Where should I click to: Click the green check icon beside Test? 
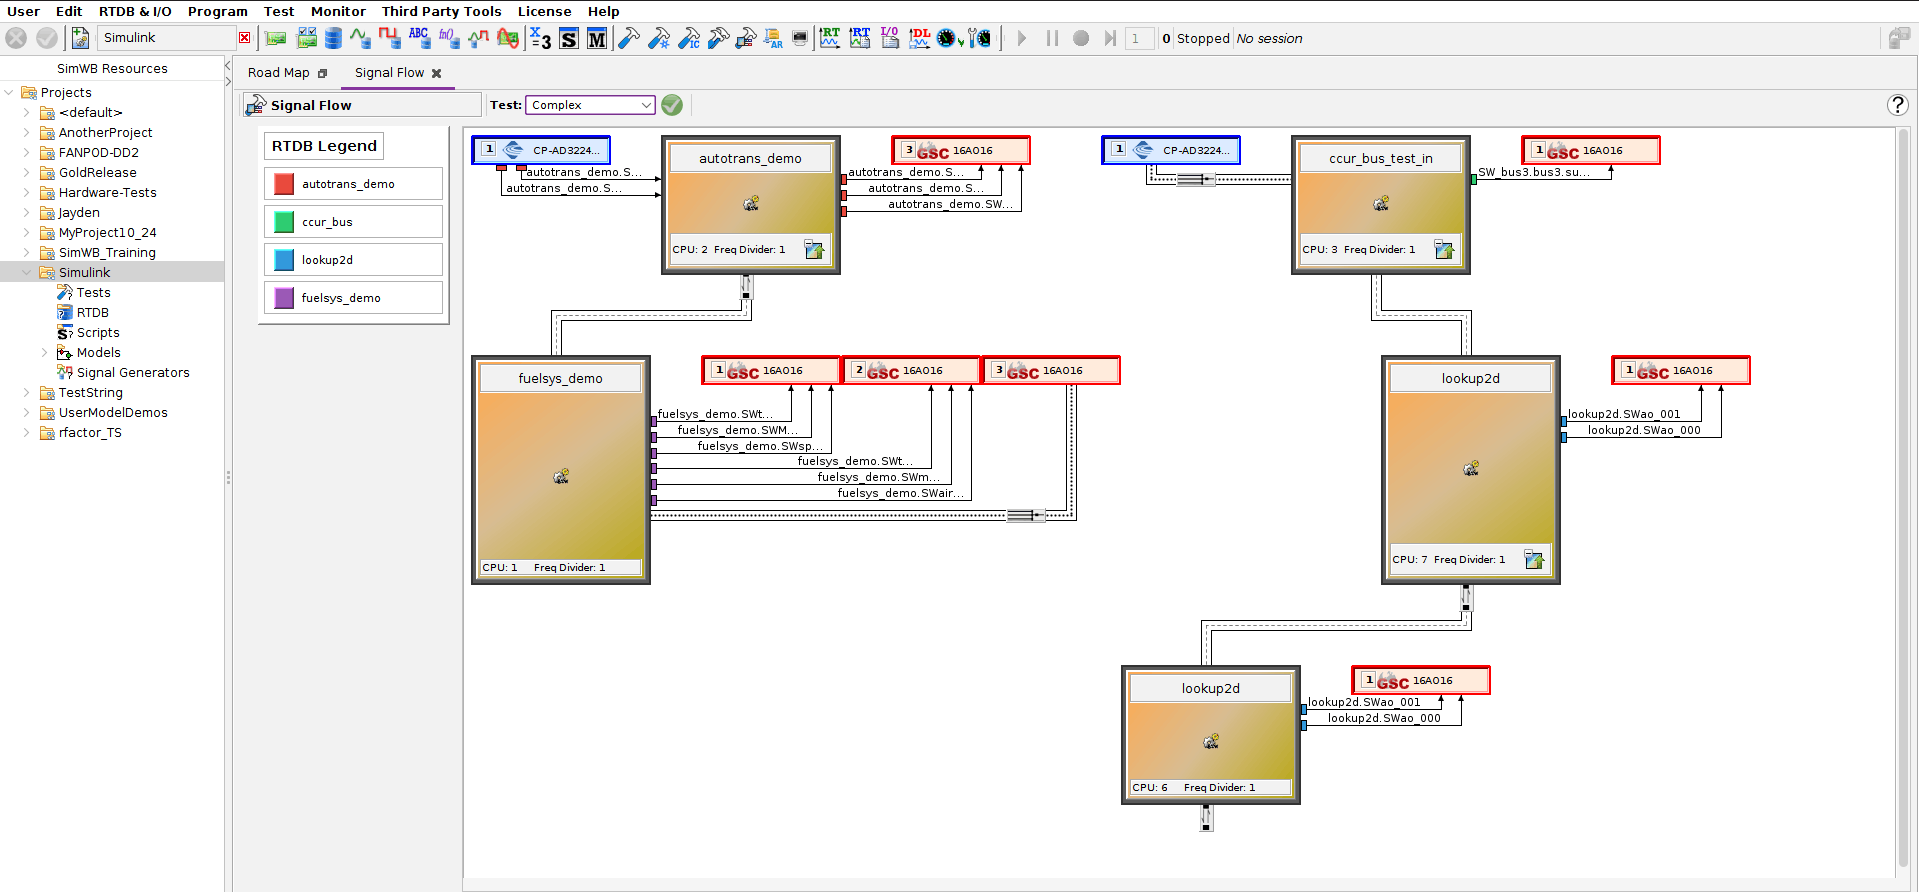coord(672,105)
